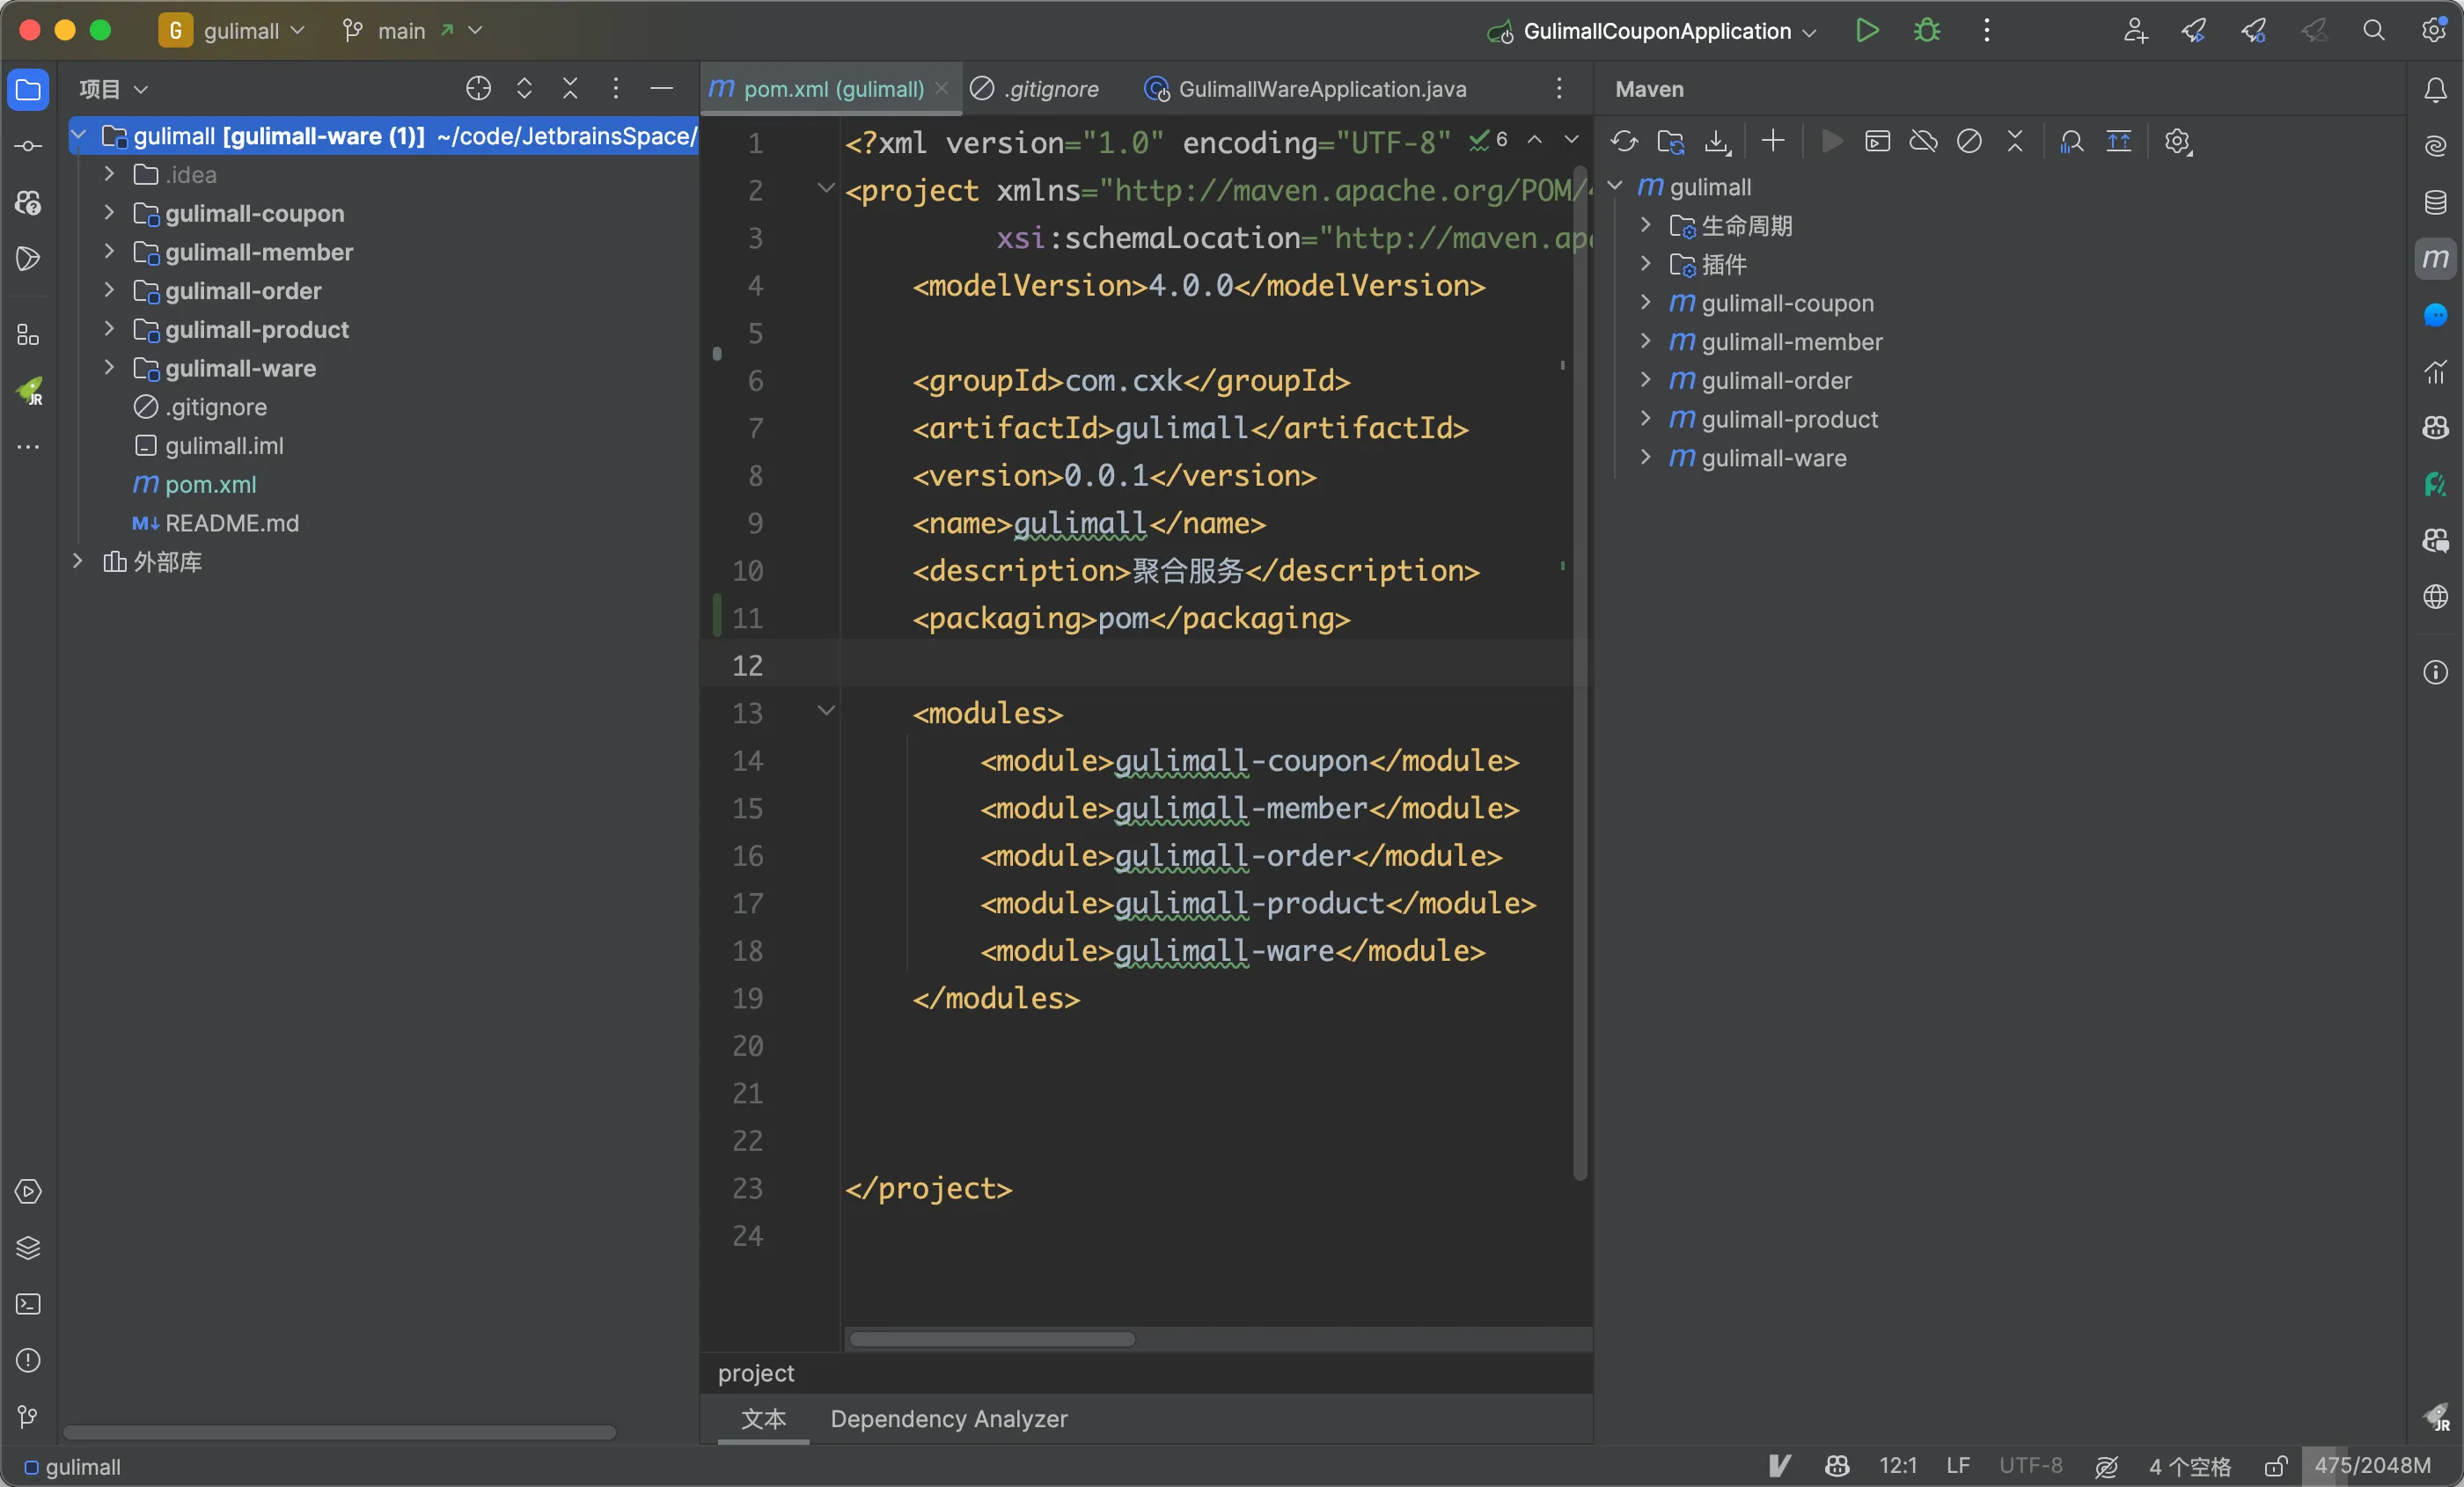Expand all in the project panel
Image resolution: width=2464 pixels, height=1487 pixels.
524,89
